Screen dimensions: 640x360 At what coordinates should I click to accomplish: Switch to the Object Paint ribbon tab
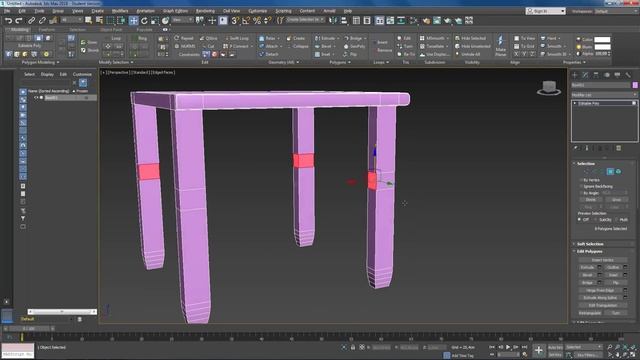click(111, 30)
